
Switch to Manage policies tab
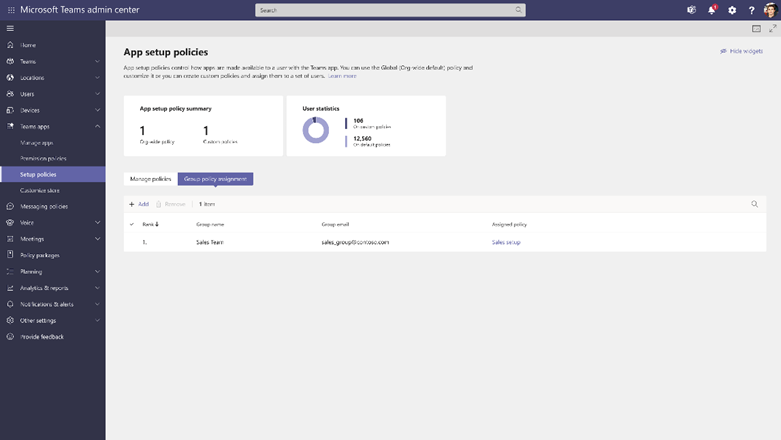[150, 179]
